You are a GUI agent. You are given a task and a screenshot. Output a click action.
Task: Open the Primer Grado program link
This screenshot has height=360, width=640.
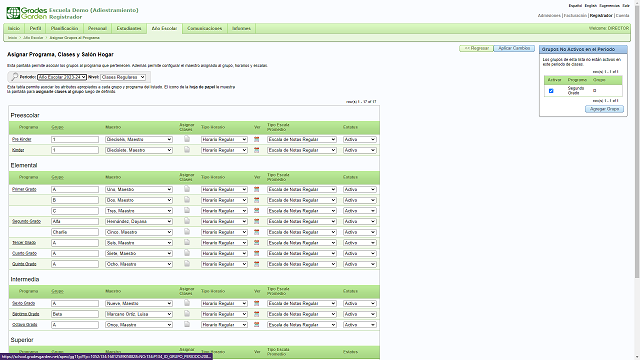coord(24,189)
